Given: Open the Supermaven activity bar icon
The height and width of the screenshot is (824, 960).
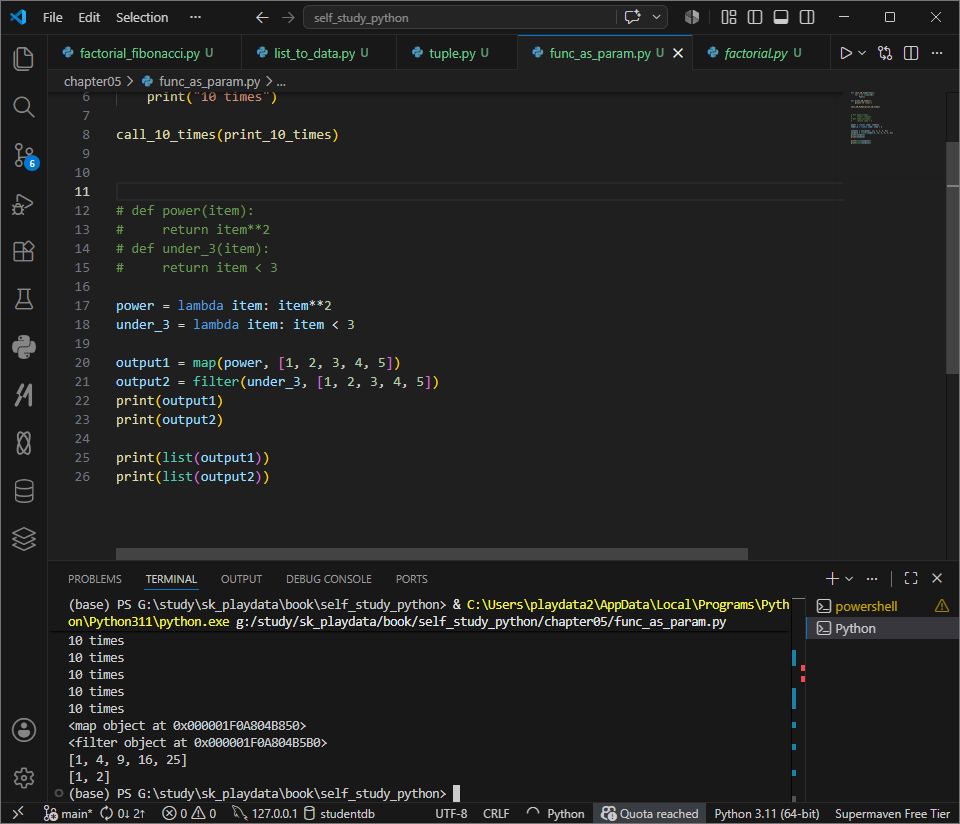Looking at the screenshot, I should (23, 395).
